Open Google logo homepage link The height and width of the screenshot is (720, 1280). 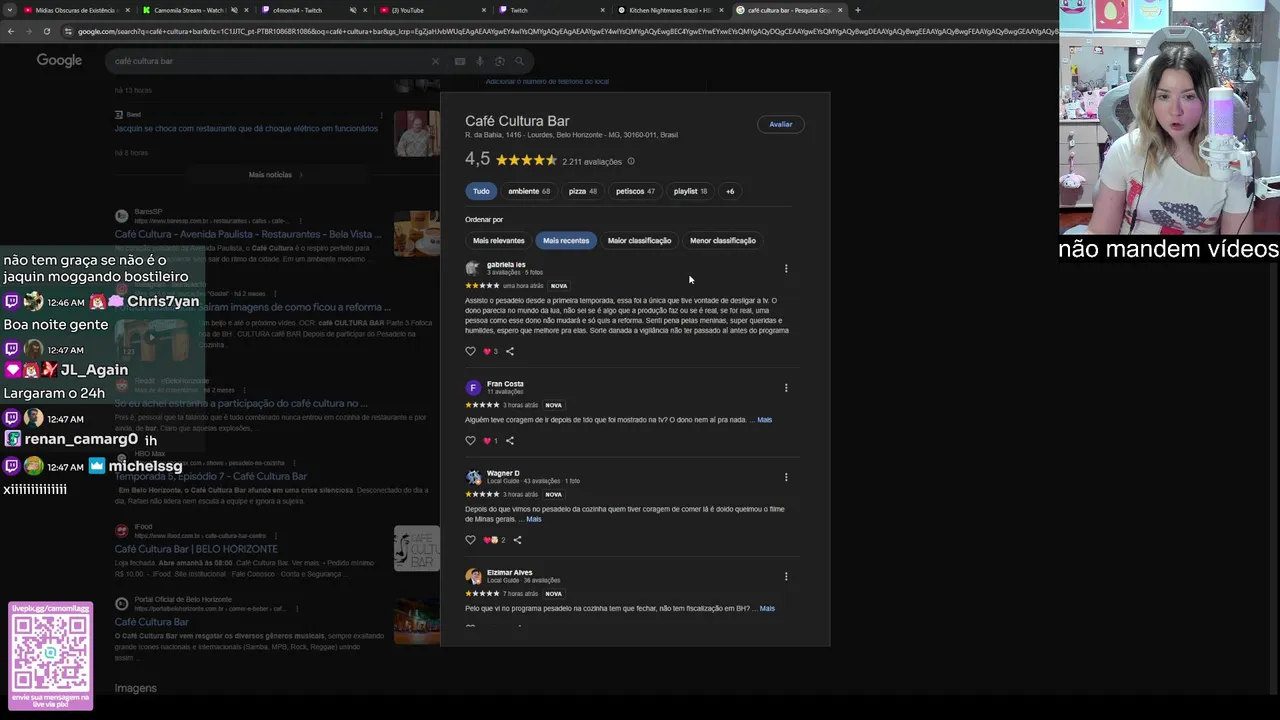coord(59,61)
